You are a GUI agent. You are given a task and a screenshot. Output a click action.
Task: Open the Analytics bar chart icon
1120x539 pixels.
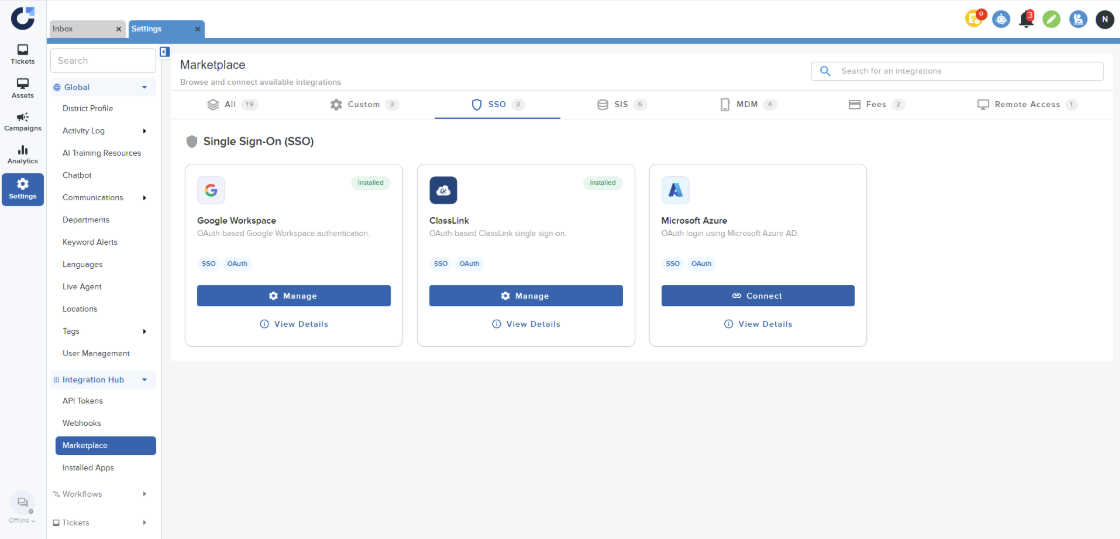pos(22,154)
